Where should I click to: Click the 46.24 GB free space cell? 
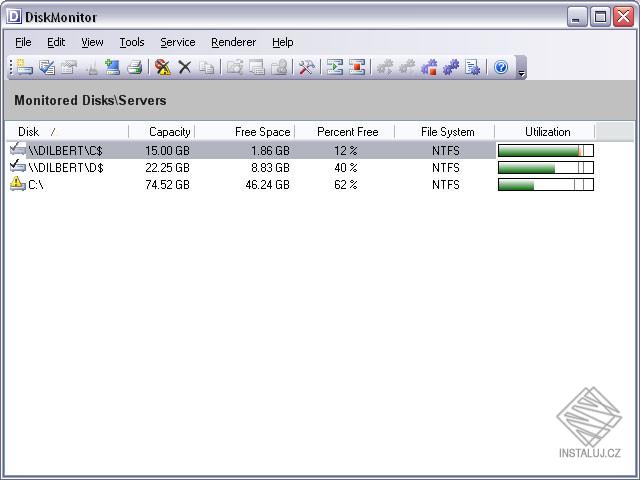267,185
